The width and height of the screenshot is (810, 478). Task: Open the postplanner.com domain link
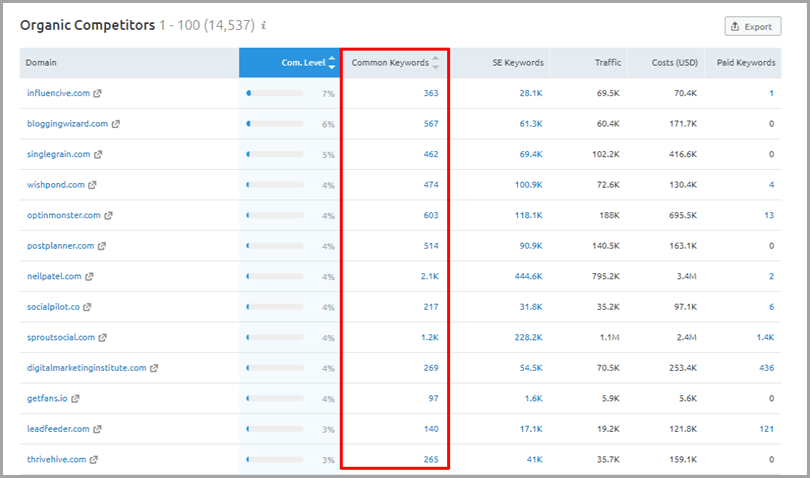point(61,245)
